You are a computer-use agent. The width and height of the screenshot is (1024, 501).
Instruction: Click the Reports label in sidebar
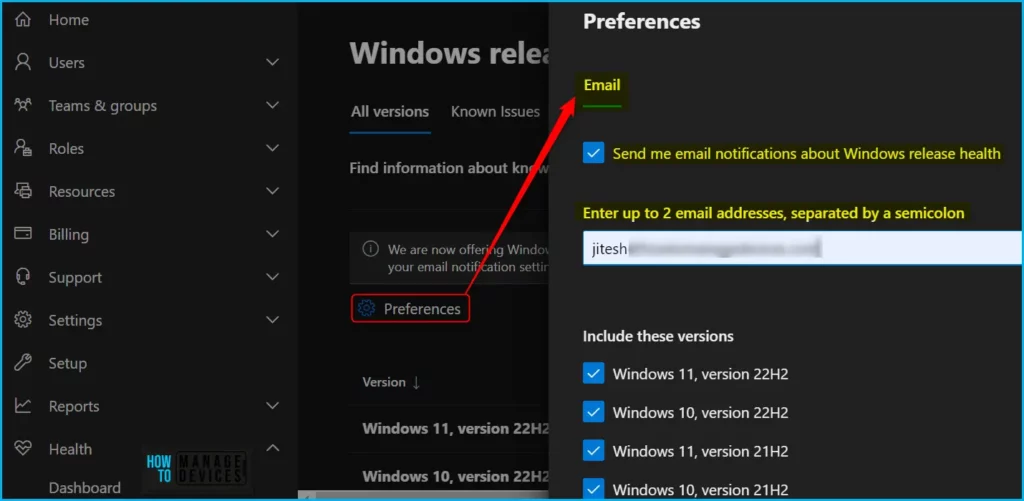point(74,406)
